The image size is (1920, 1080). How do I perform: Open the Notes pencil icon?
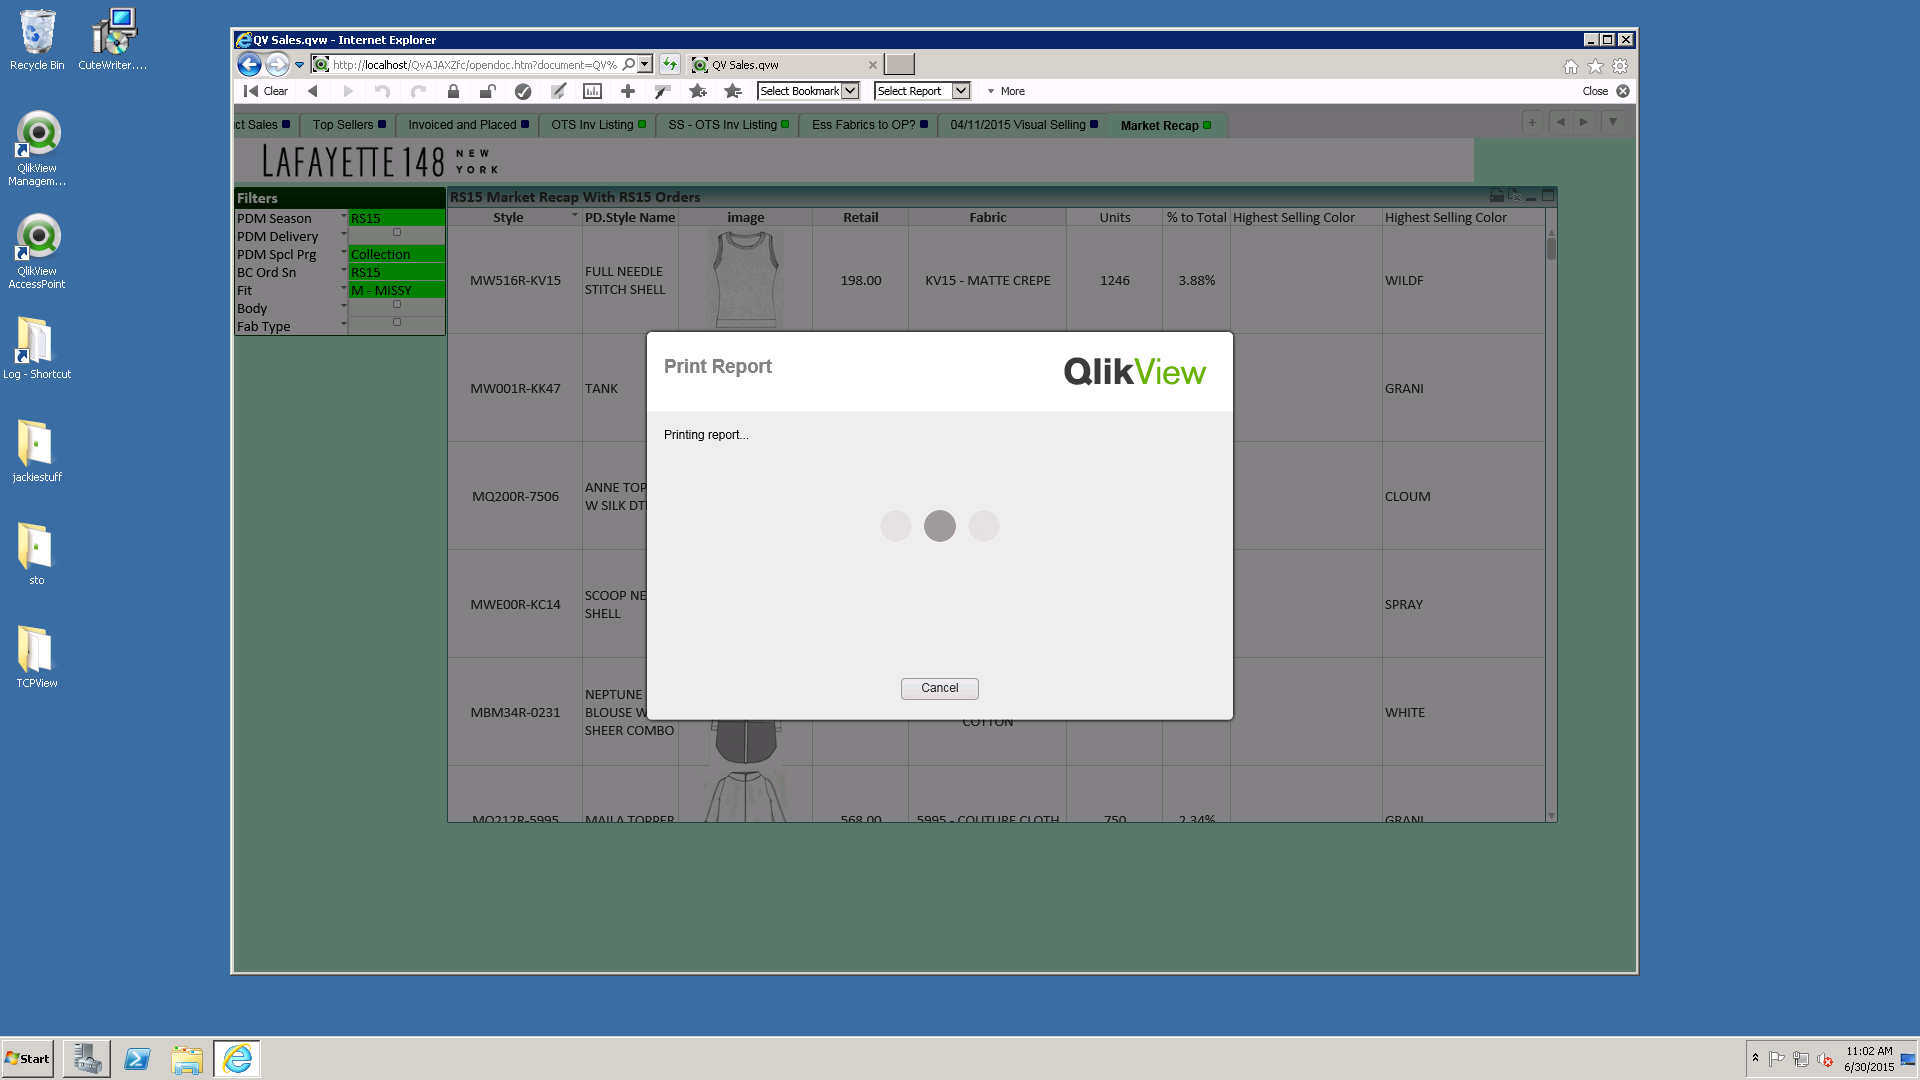558,91
